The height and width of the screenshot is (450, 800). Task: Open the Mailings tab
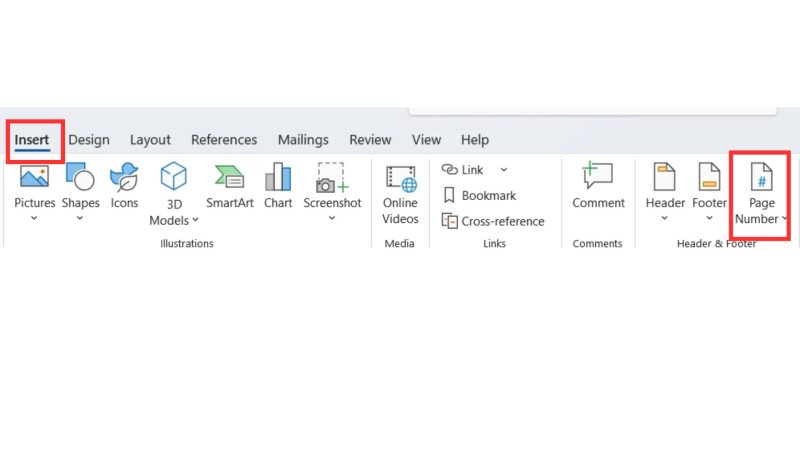(303, 140)
